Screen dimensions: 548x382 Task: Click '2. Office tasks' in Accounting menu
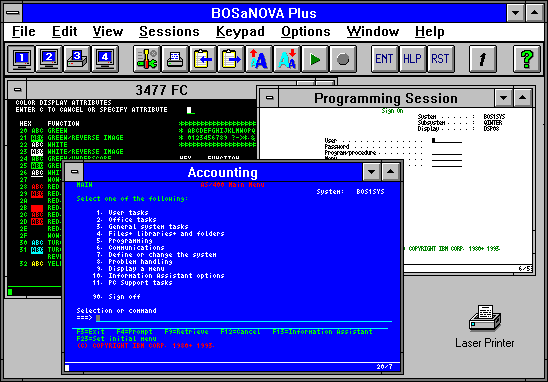[127, 219]
